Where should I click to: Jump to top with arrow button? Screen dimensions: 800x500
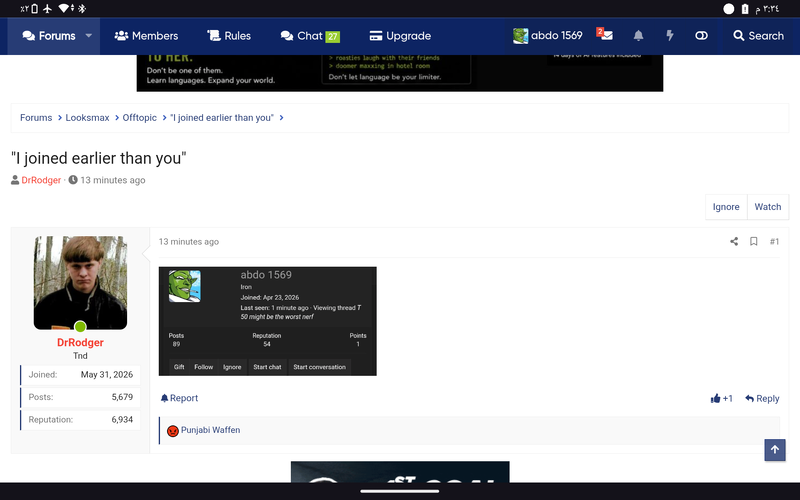coord(774,449)
